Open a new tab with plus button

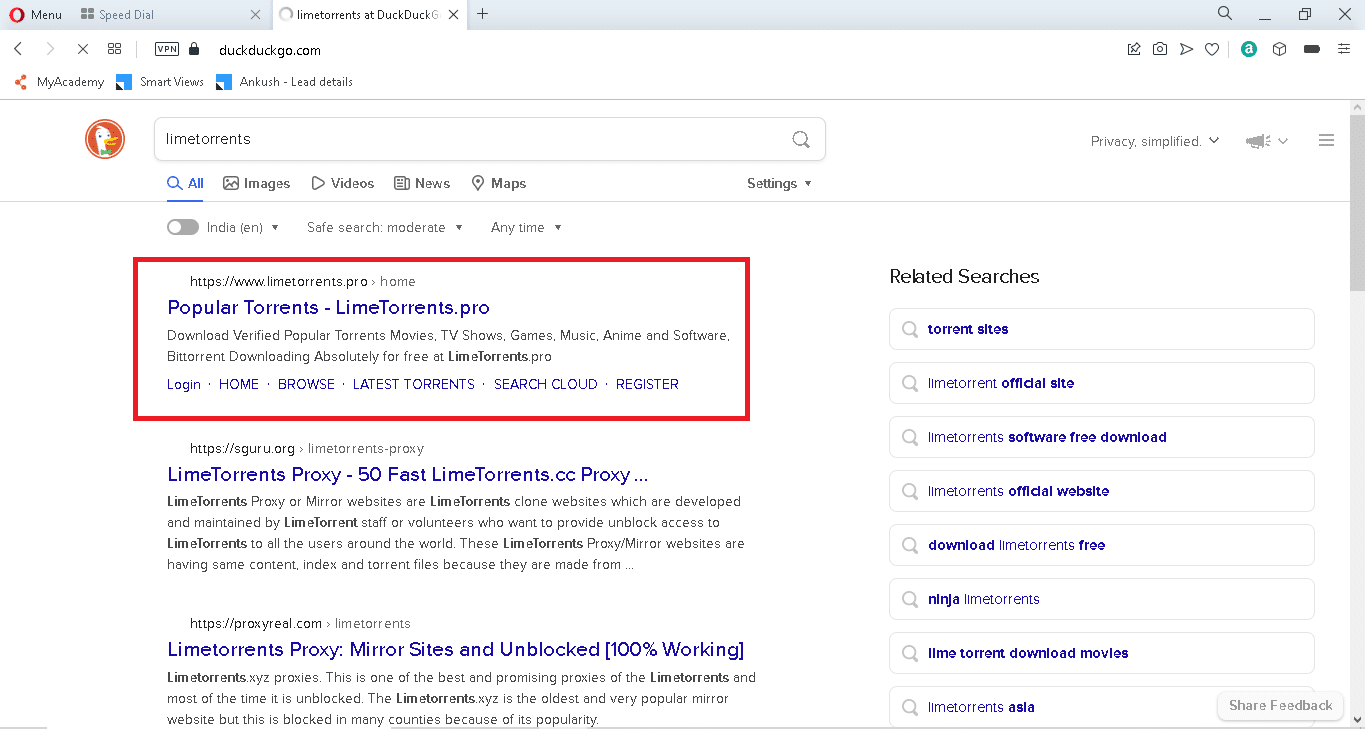(x=483, y=14)
